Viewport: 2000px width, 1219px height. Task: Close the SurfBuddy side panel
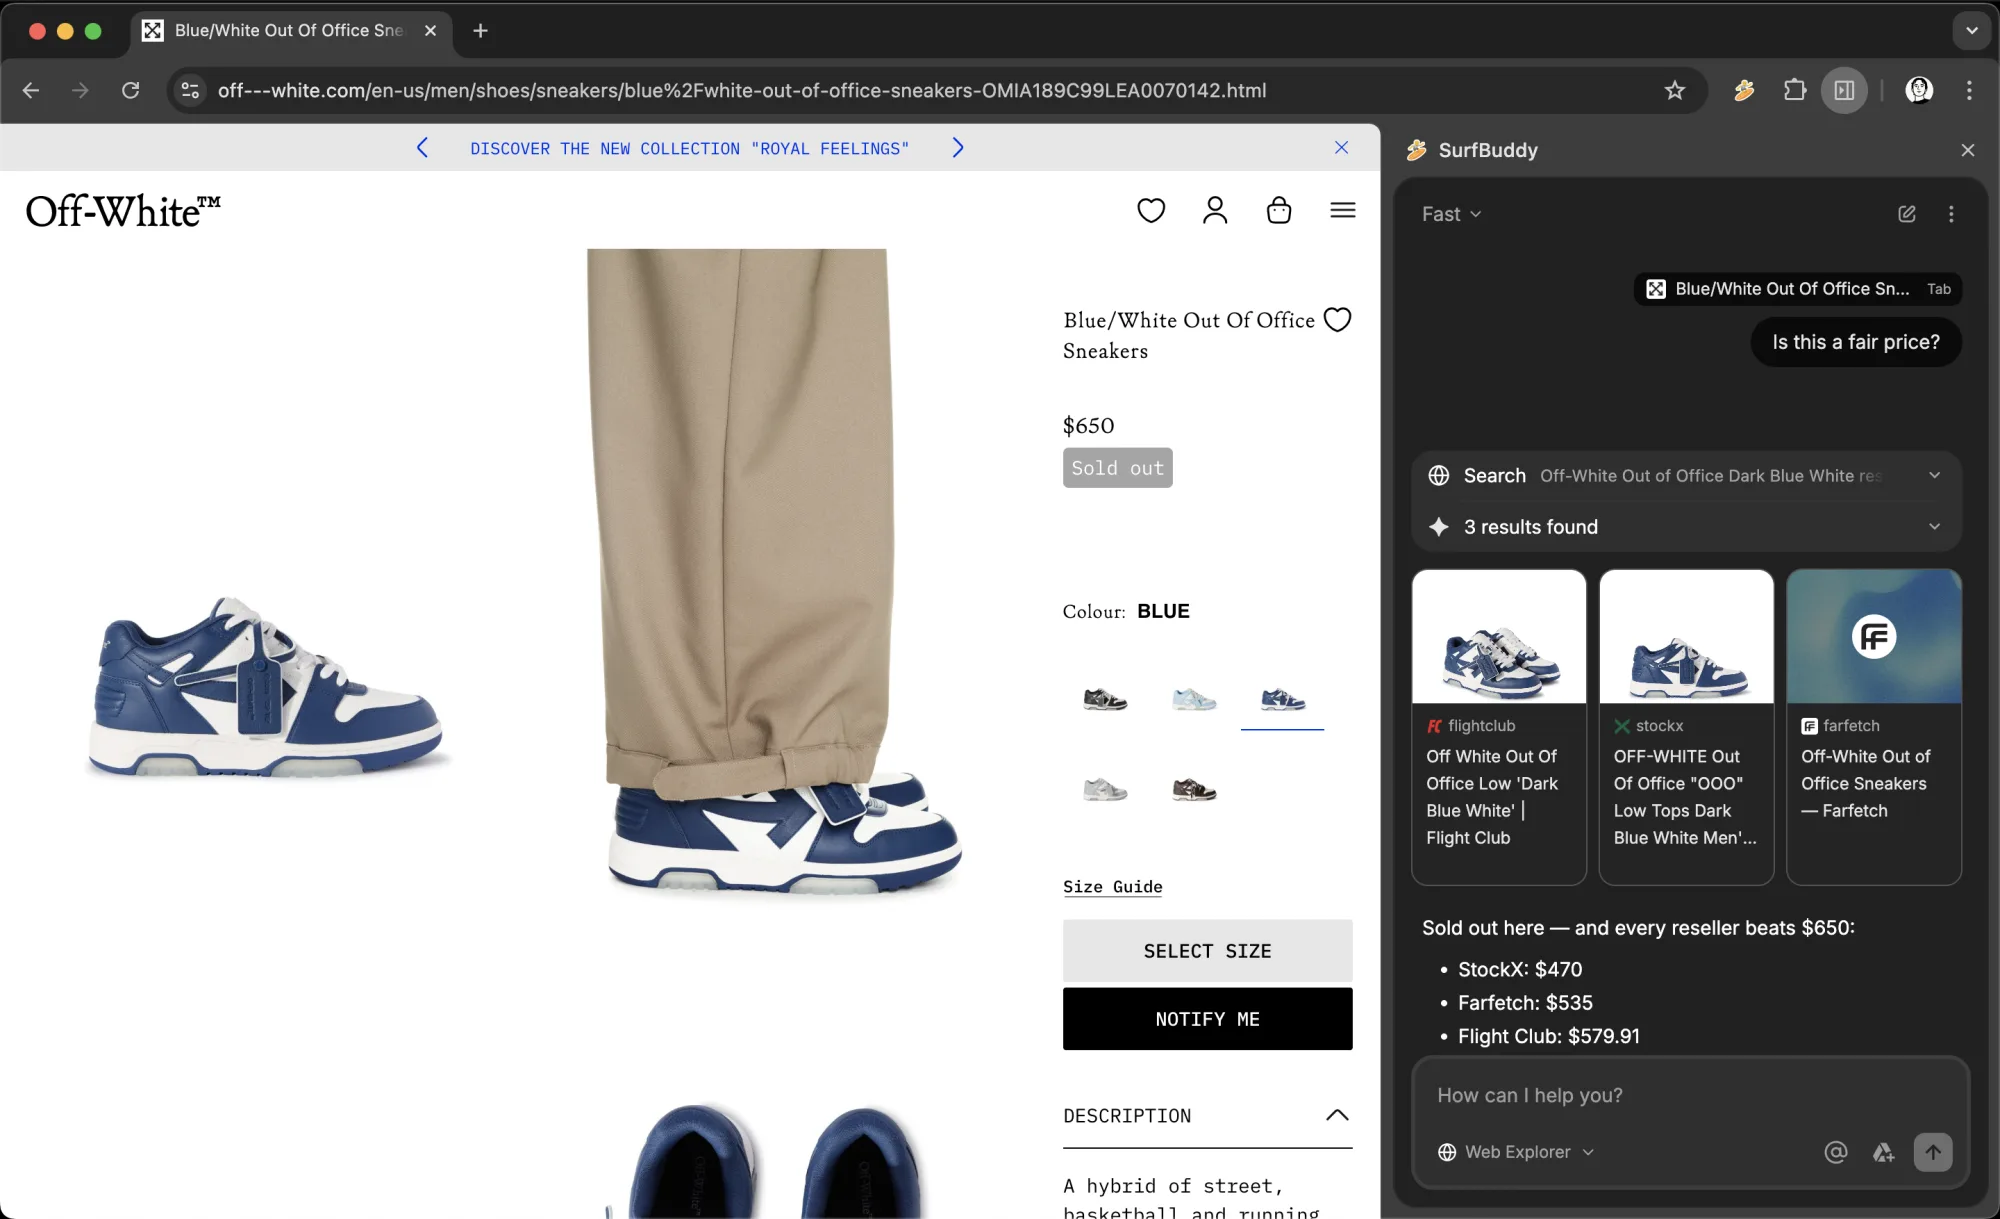click(x=1968, y=150)
